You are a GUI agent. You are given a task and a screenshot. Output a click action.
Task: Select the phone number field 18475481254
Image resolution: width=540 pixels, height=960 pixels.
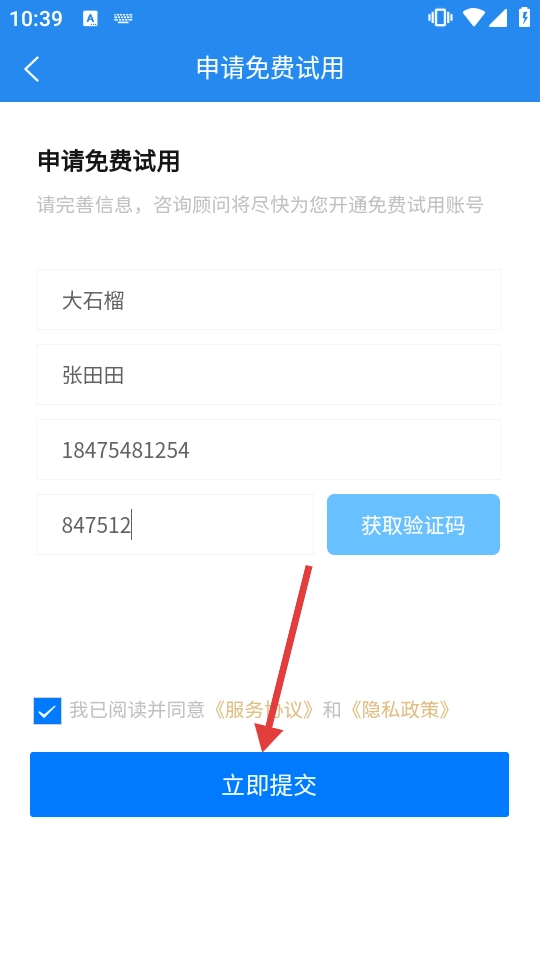(x=268, y=449)
